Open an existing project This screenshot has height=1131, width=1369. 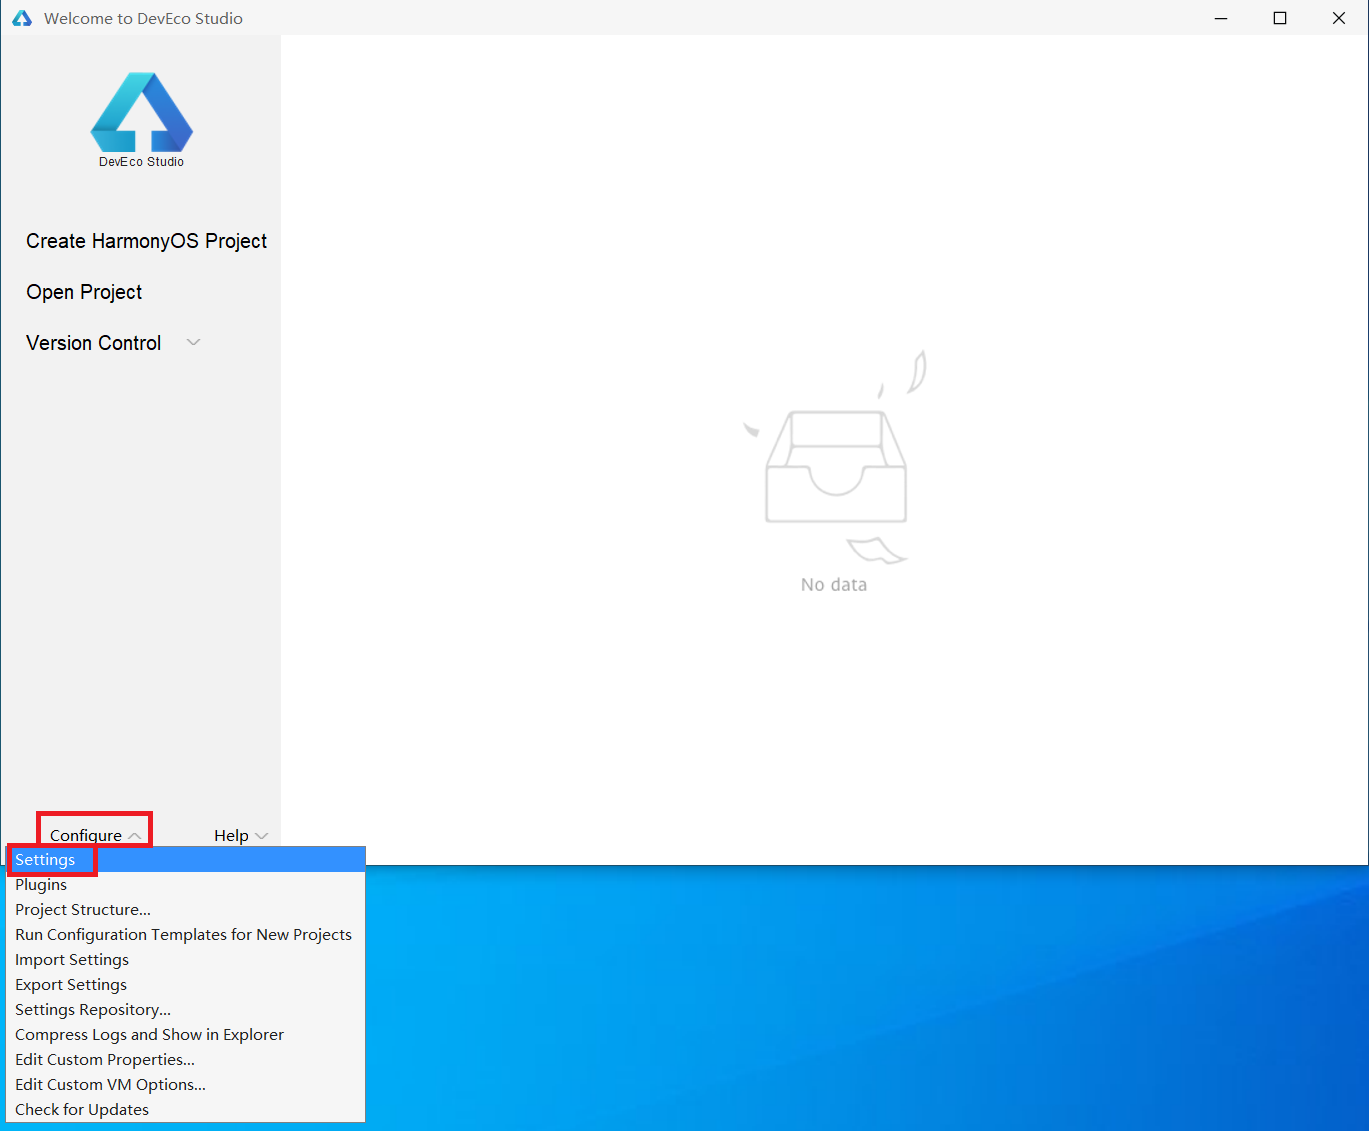[x=84, y=292]
